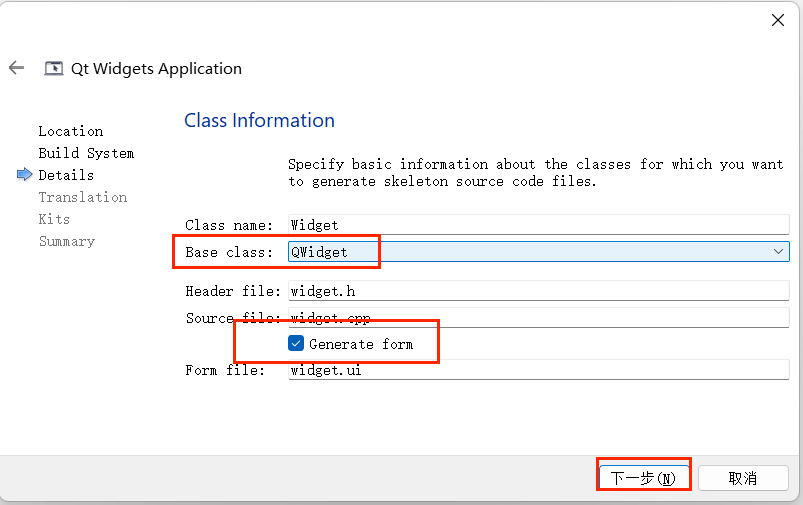Select the Details wizard step
The height and width of the screenshot is (505, 803).
66,175
